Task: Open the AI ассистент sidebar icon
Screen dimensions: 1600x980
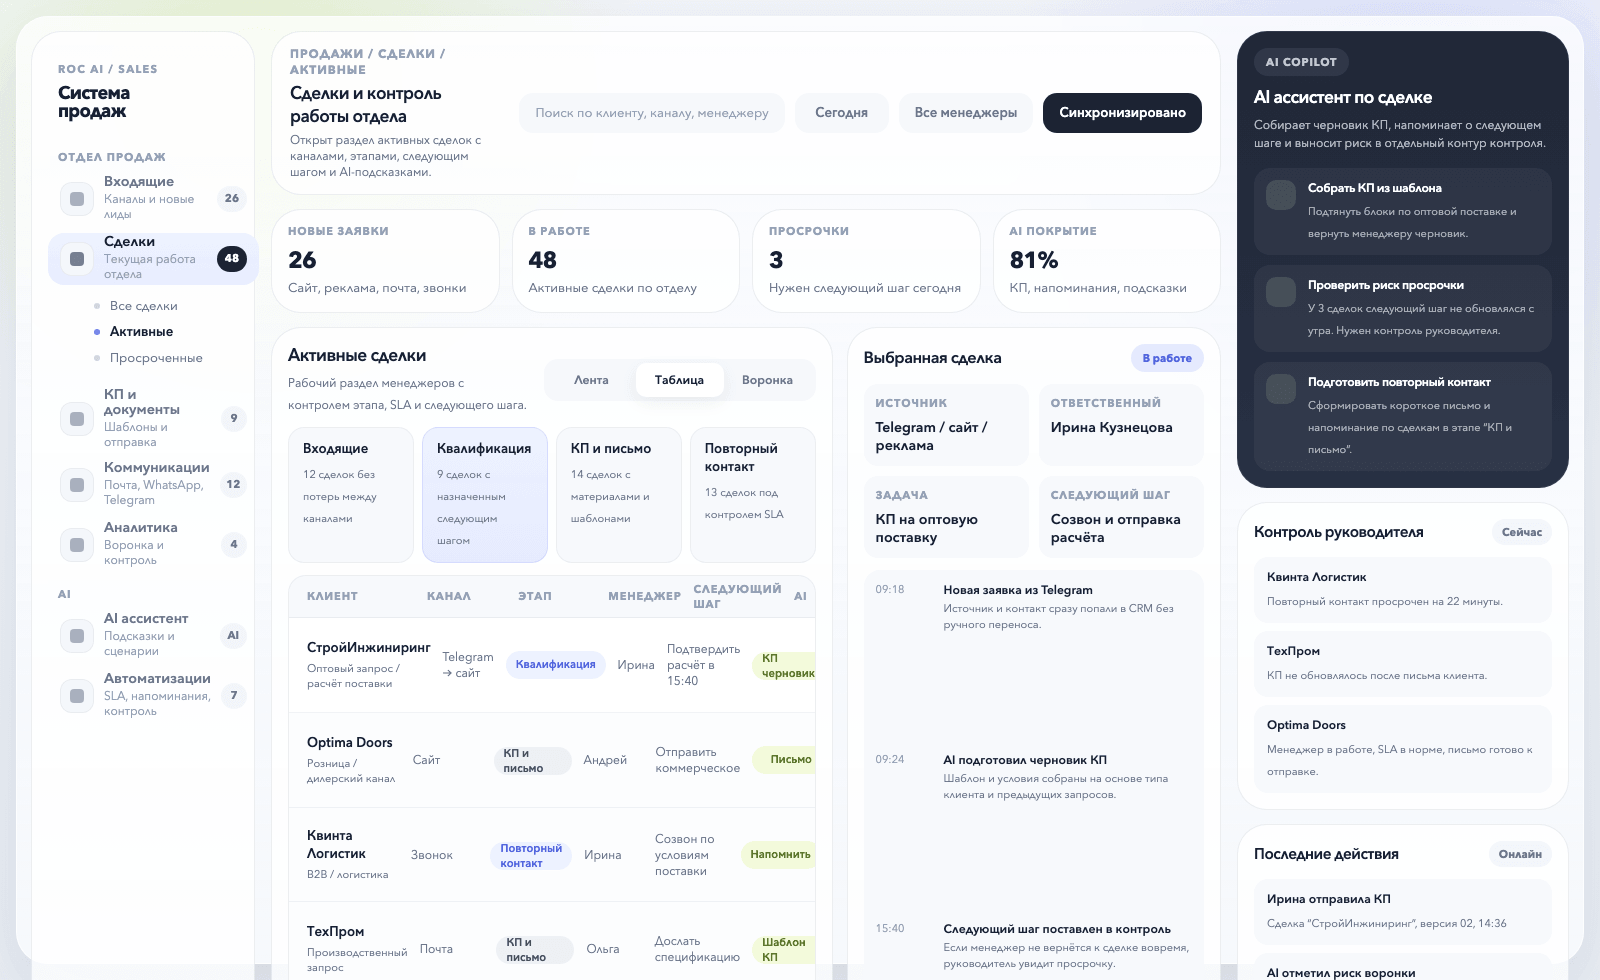Action: coord(77,636)
